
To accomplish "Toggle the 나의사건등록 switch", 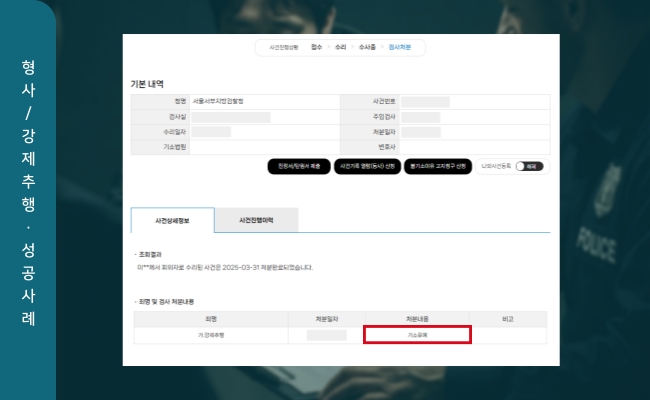I will (x=526, y=167).
